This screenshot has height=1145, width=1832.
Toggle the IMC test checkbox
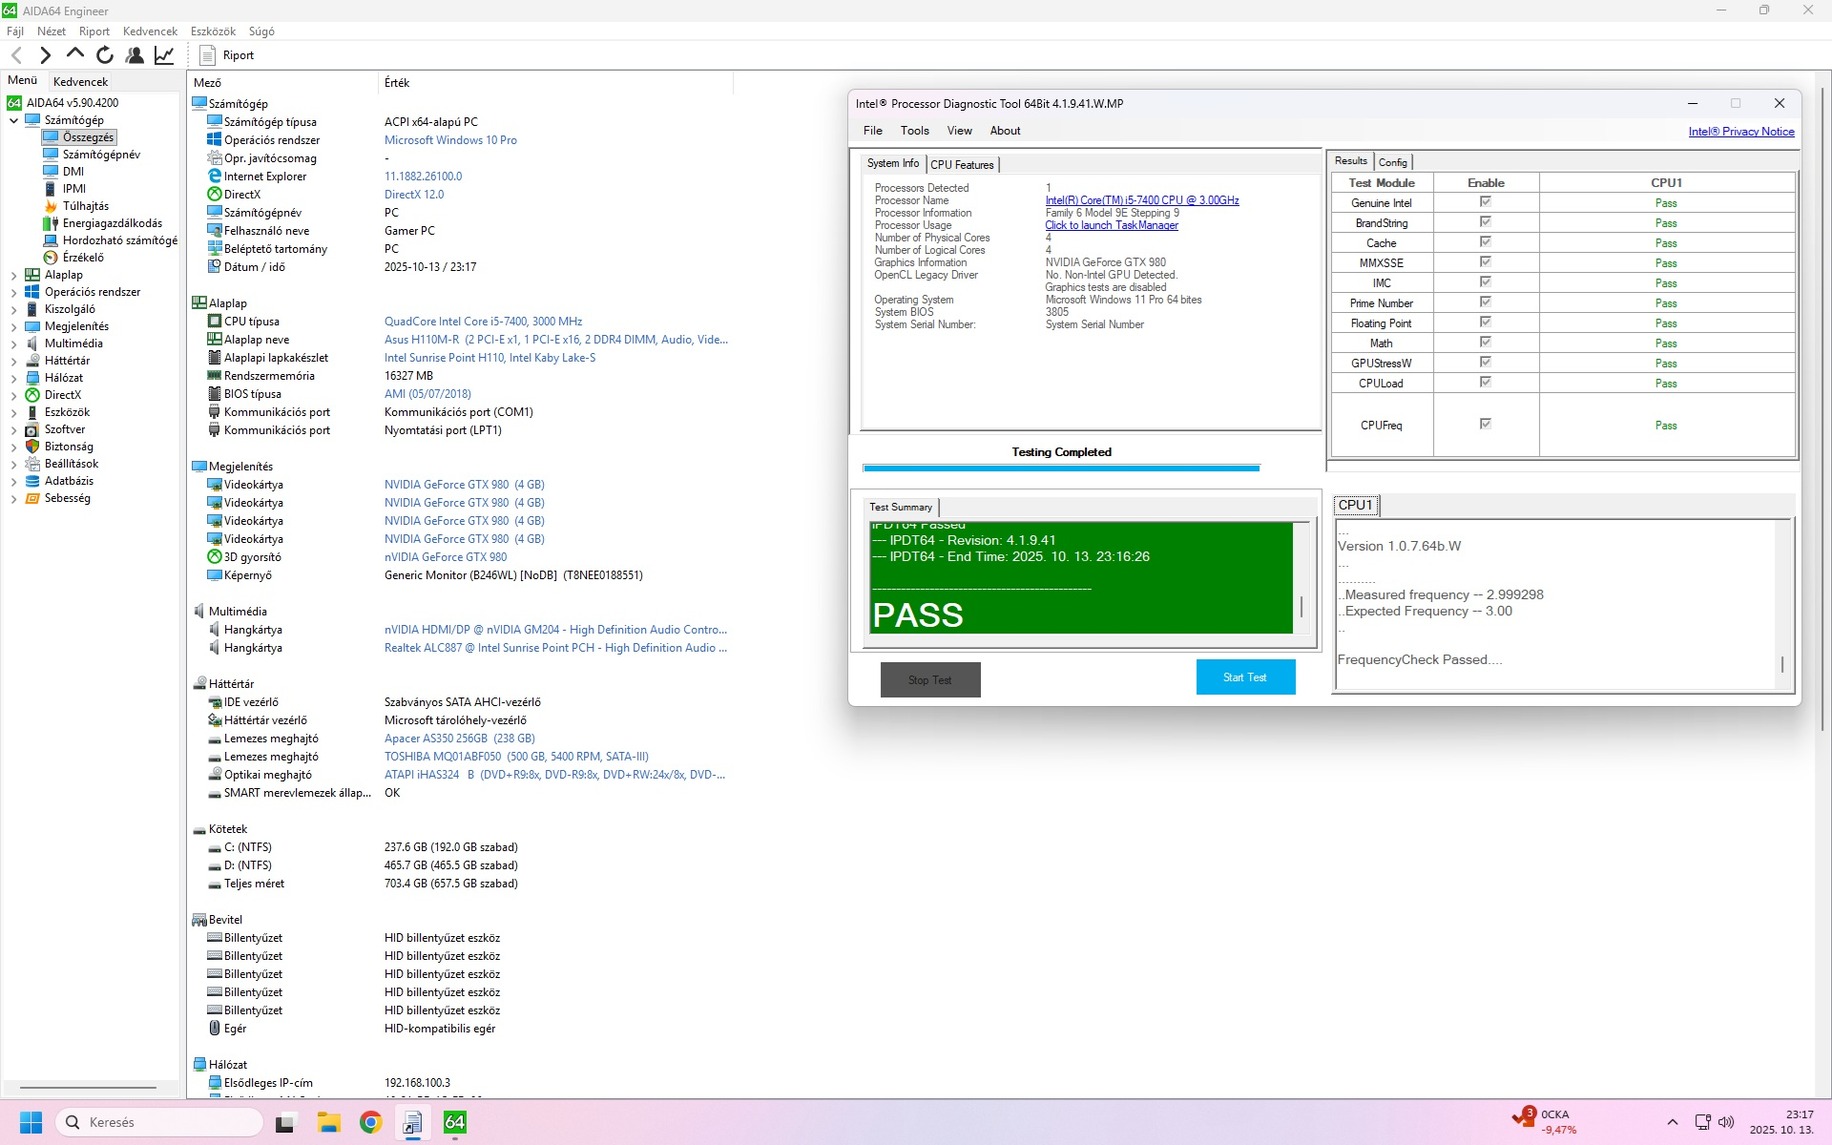click(1485, 282)
